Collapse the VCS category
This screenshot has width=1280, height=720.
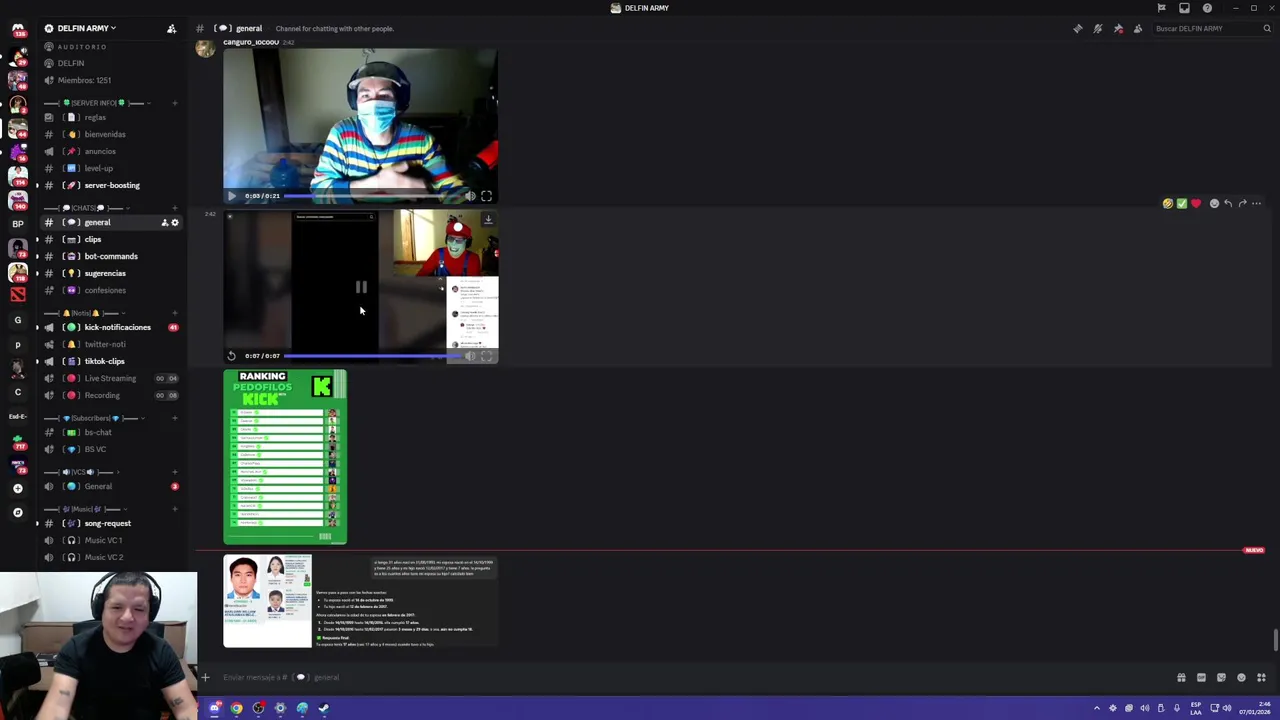pyautogui.click(x=80, y=472)
